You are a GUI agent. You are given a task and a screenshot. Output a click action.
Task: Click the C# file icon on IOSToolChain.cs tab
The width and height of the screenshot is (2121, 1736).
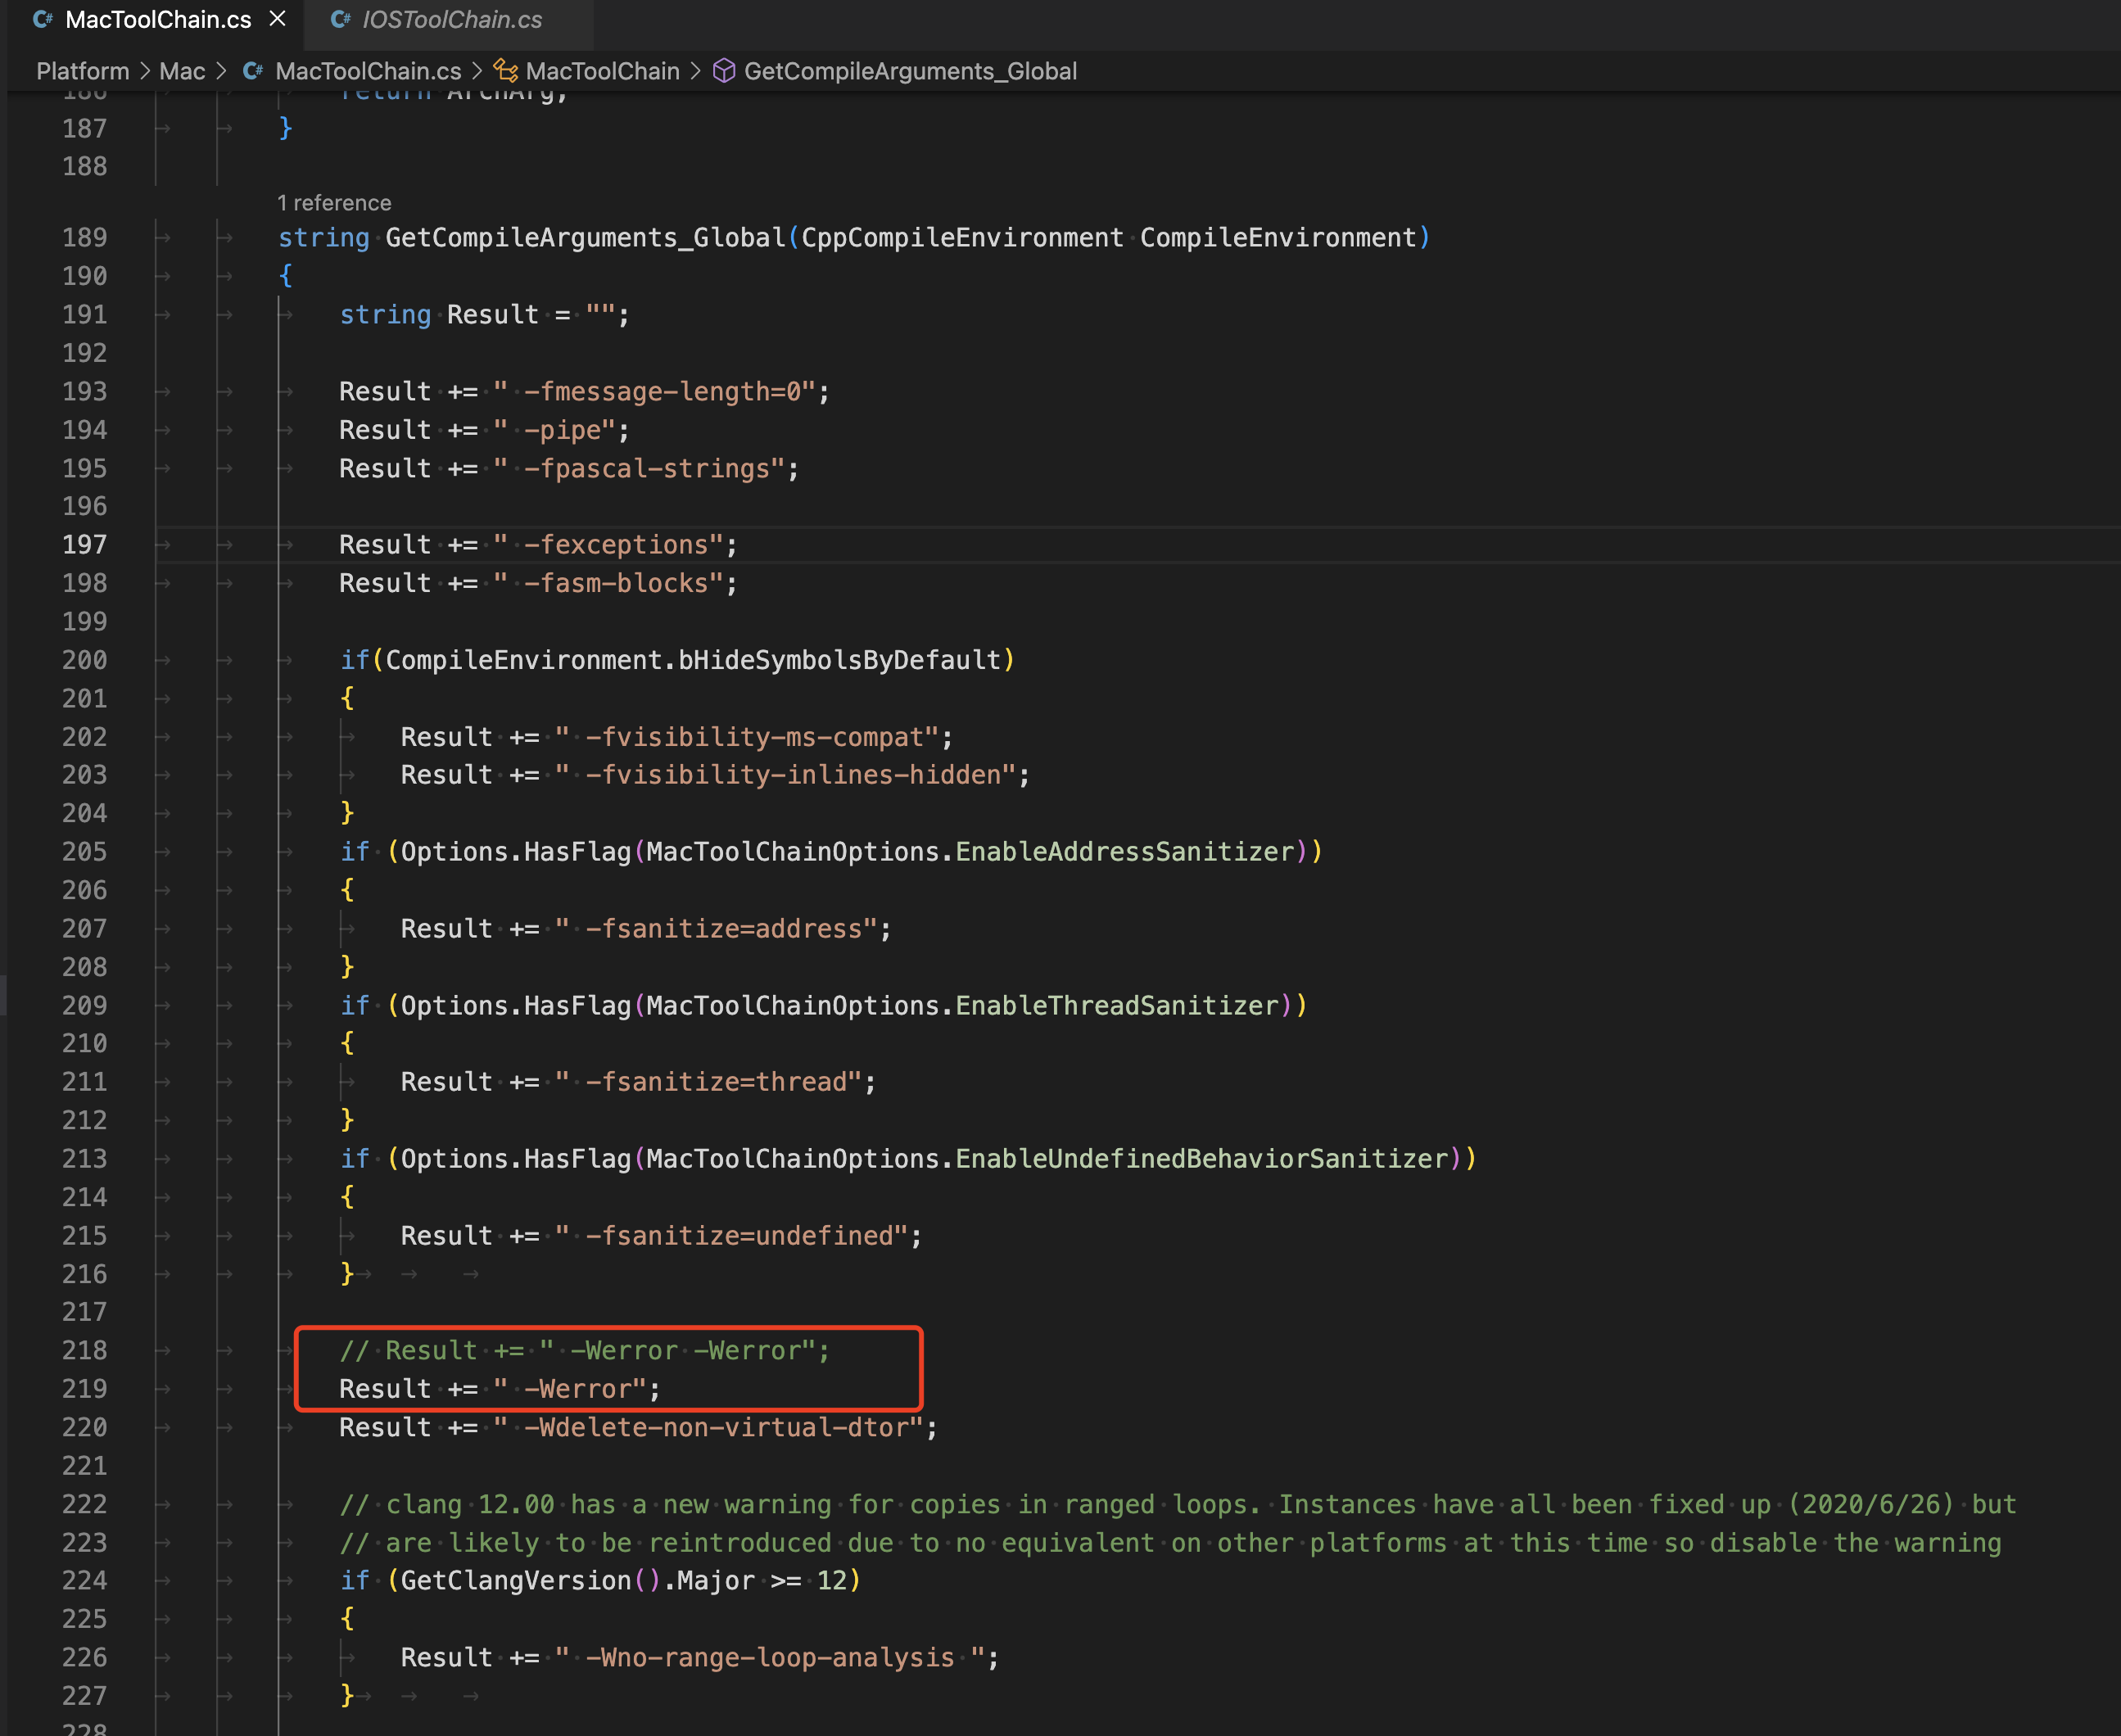340,19
